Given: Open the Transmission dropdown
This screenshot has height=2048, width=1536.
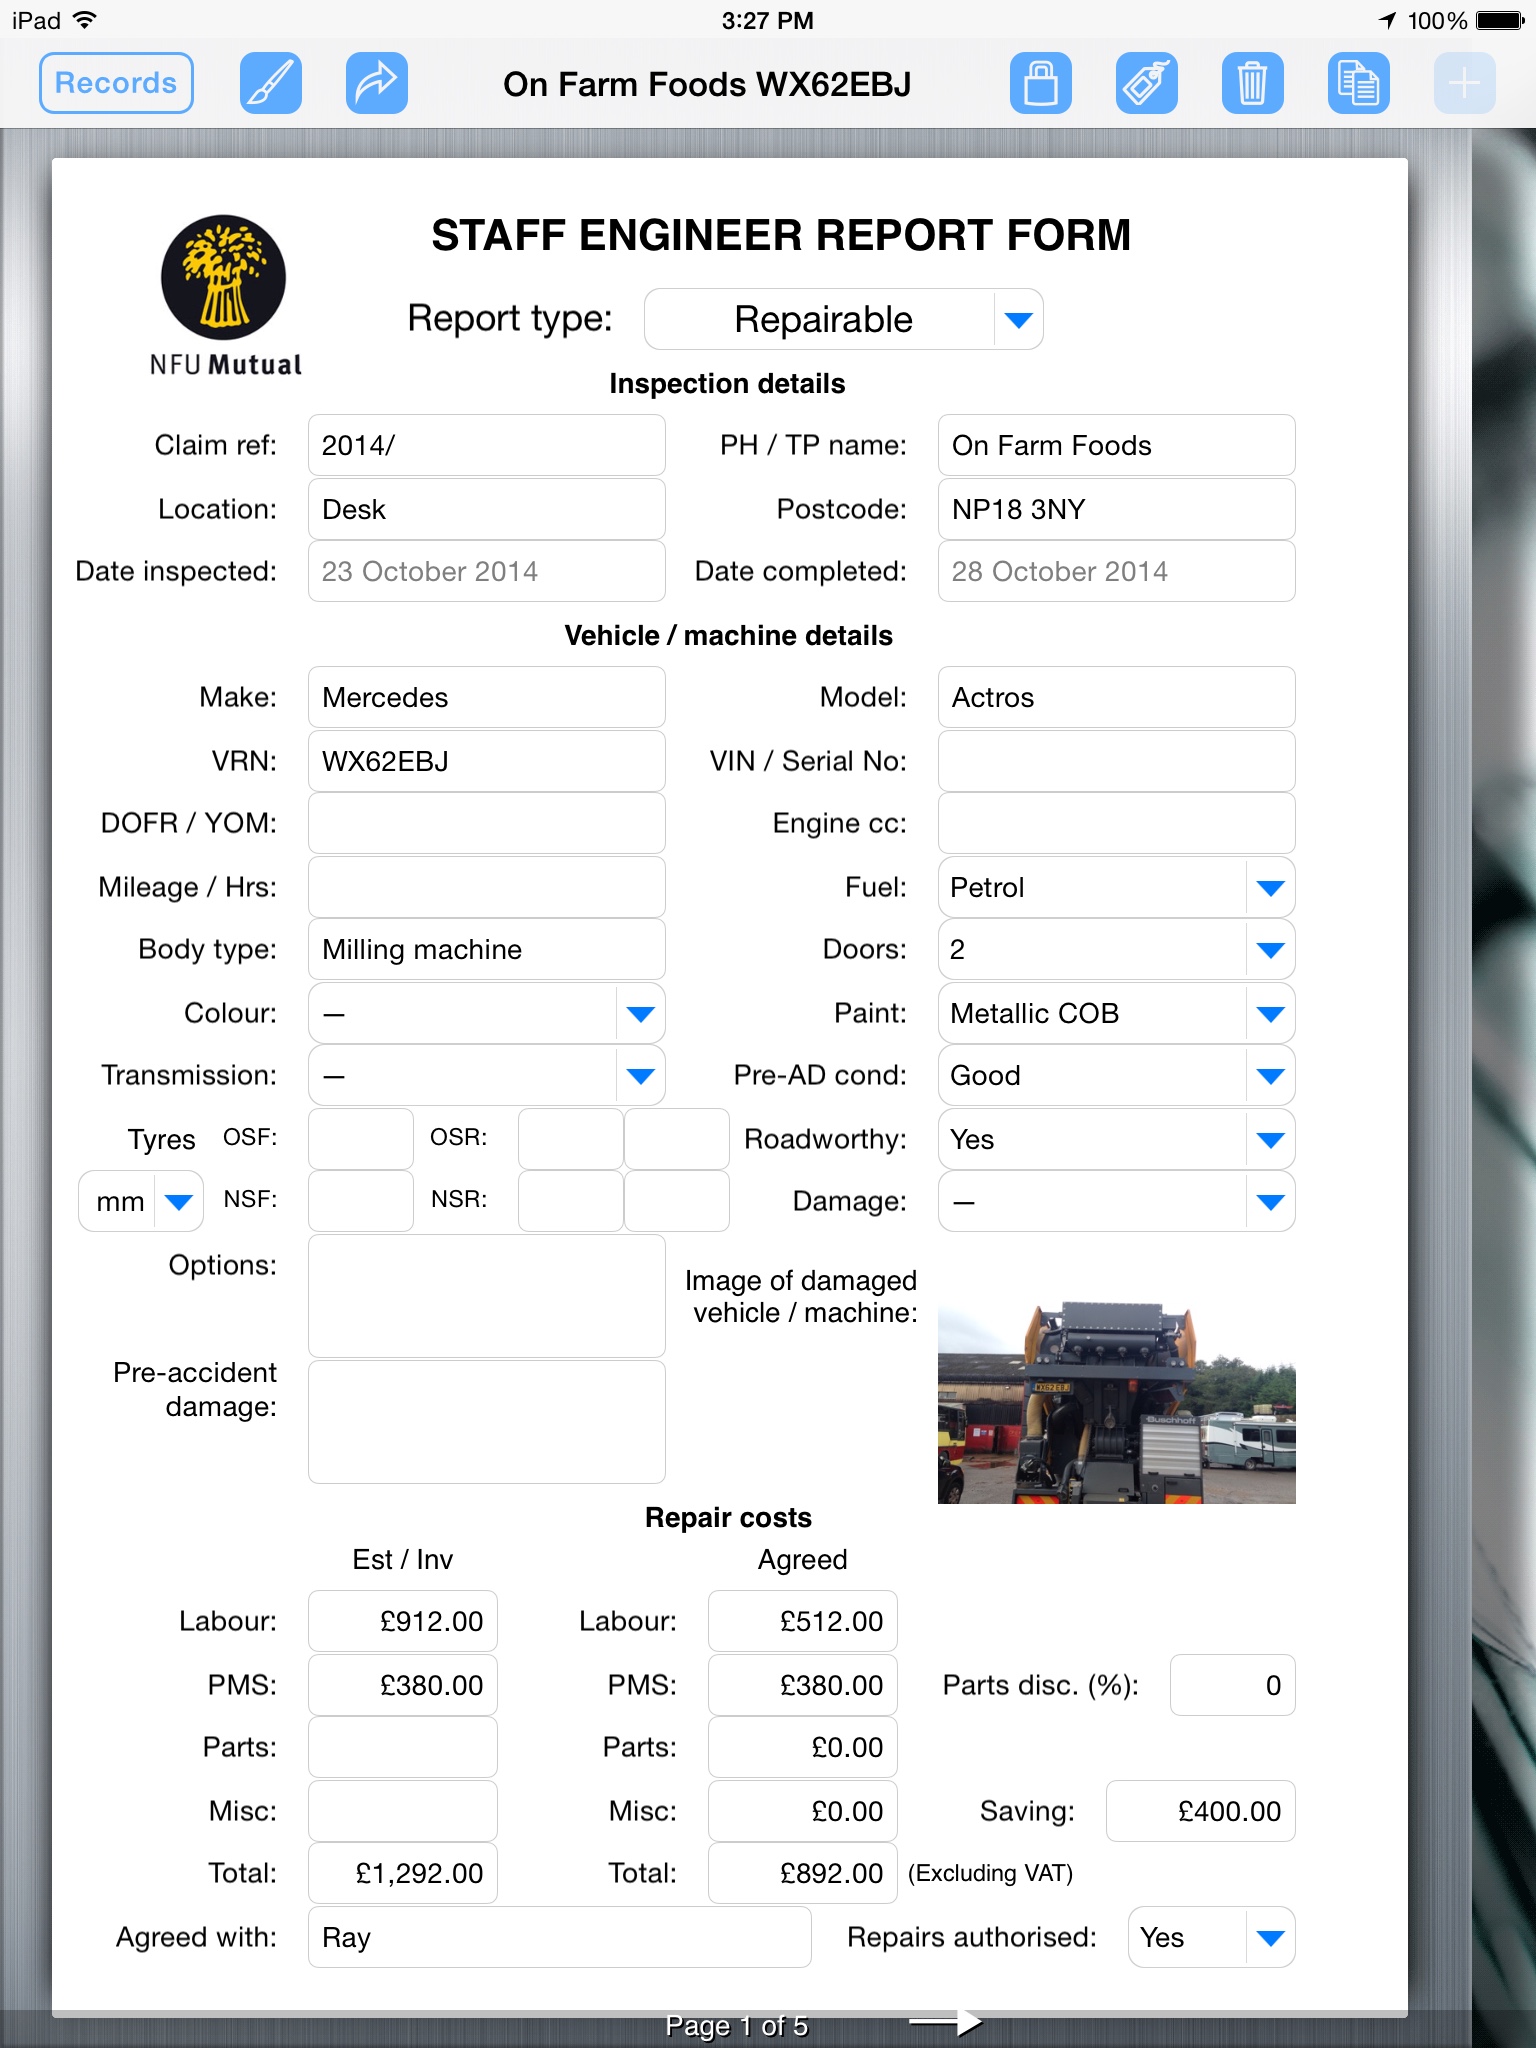Looking at the screenshot, I should pyautogui.click(x=487, y=1075).
